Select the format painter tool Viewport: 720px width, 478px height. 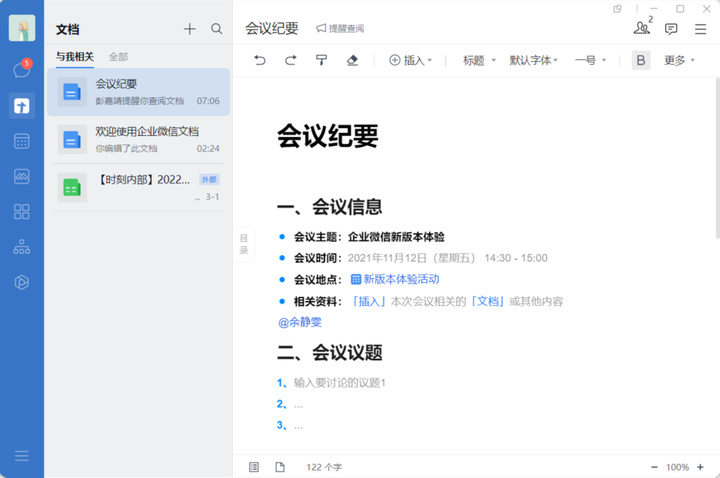(x=321, y=60)
